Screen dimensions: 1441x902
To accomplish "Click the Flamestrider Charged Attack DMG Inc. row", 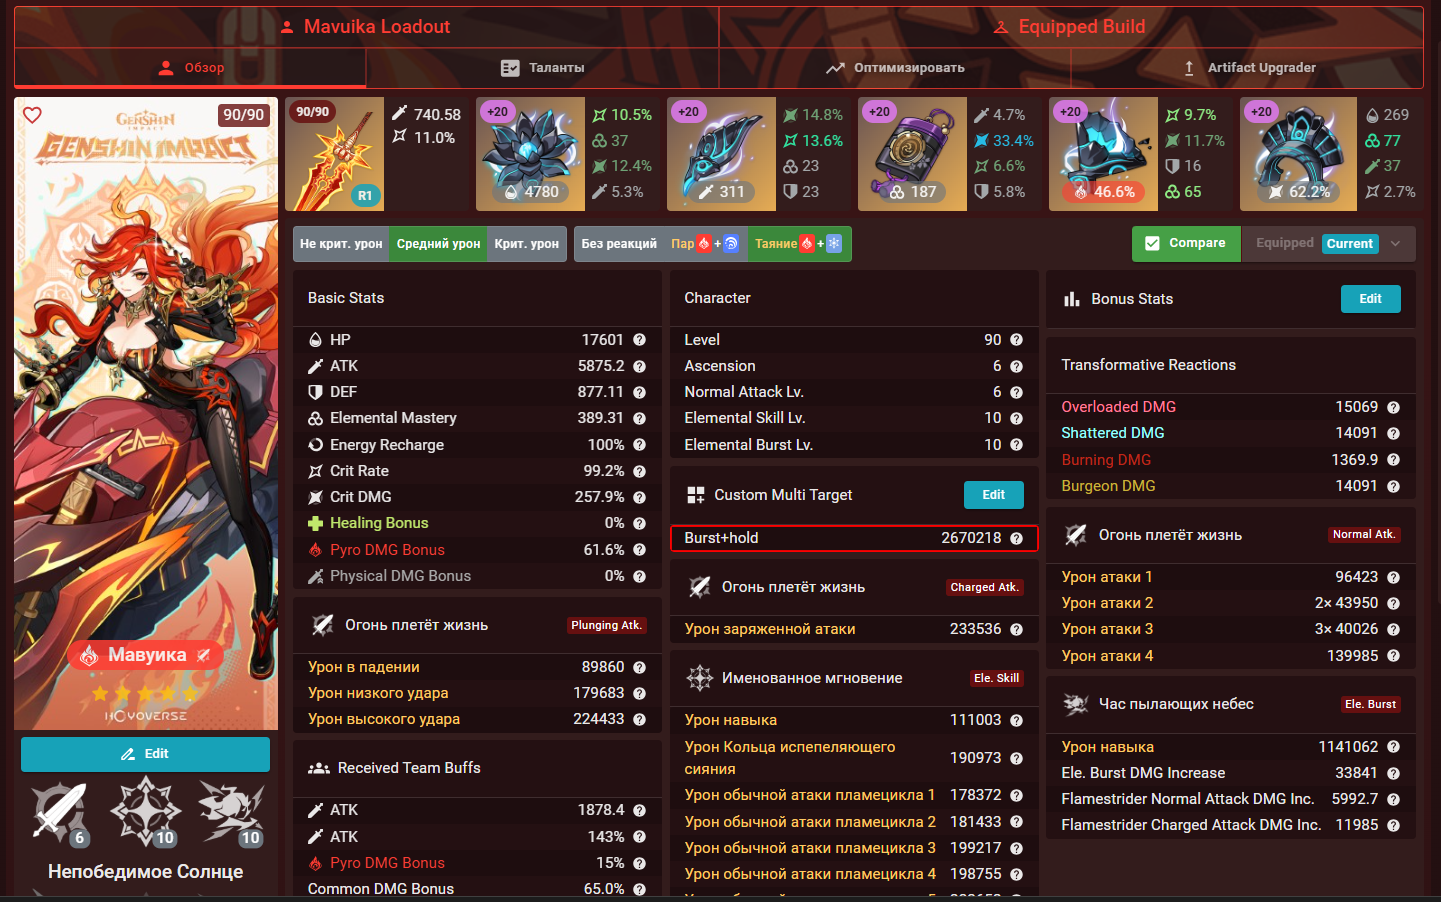I will point(1230,825).
